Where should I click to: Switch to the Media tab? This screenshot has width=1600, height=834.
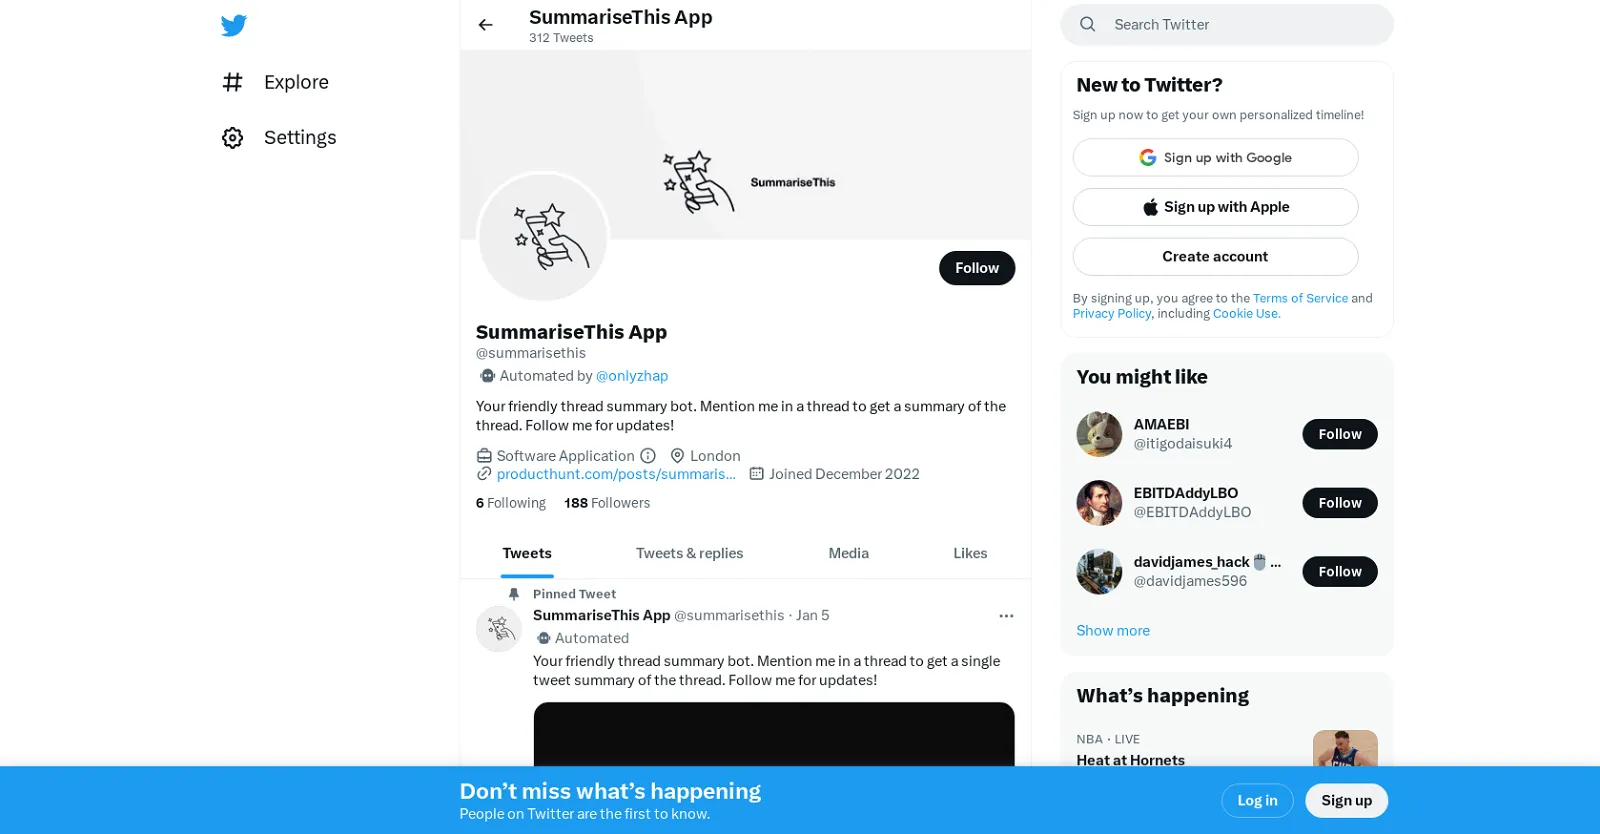pos(847,553)
